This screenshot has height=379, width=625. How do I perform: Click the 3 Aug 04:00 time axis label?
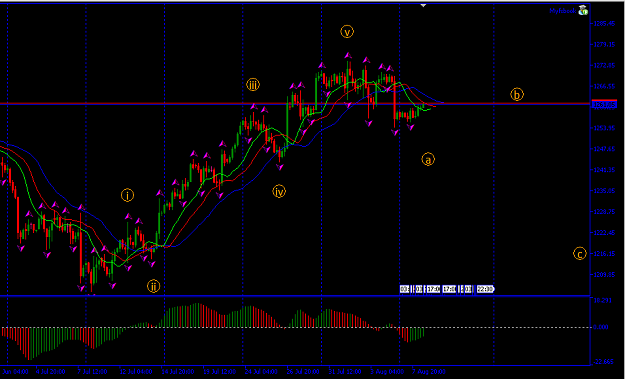(386, 371)
